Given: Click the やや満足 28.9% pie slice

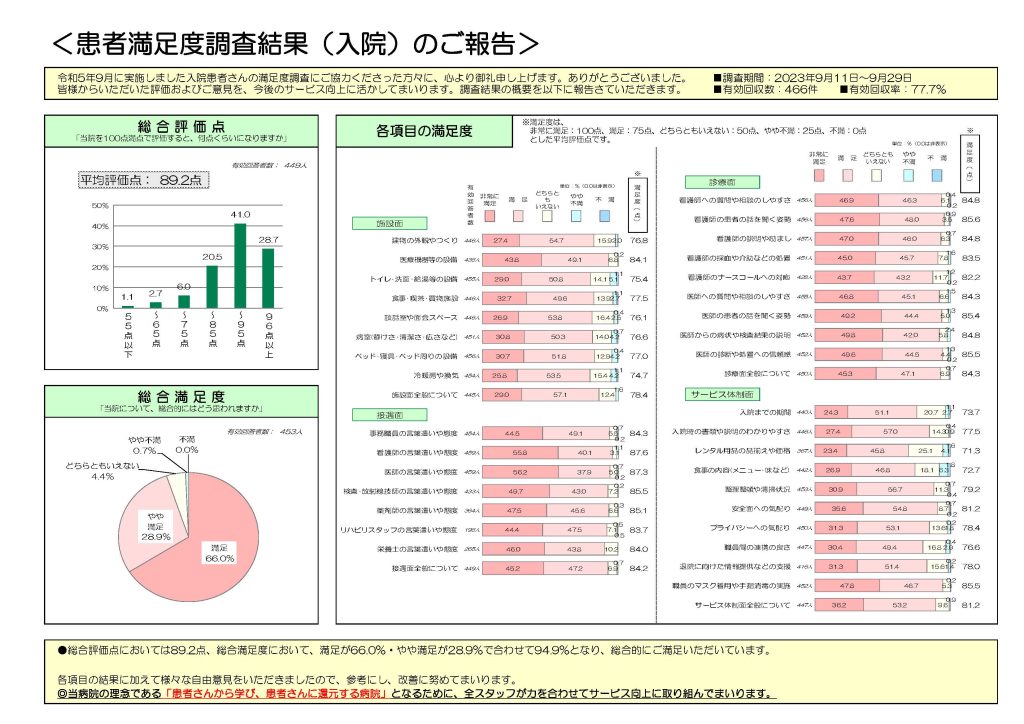Looking at the screenshot, I should click(x=155, y=526).
